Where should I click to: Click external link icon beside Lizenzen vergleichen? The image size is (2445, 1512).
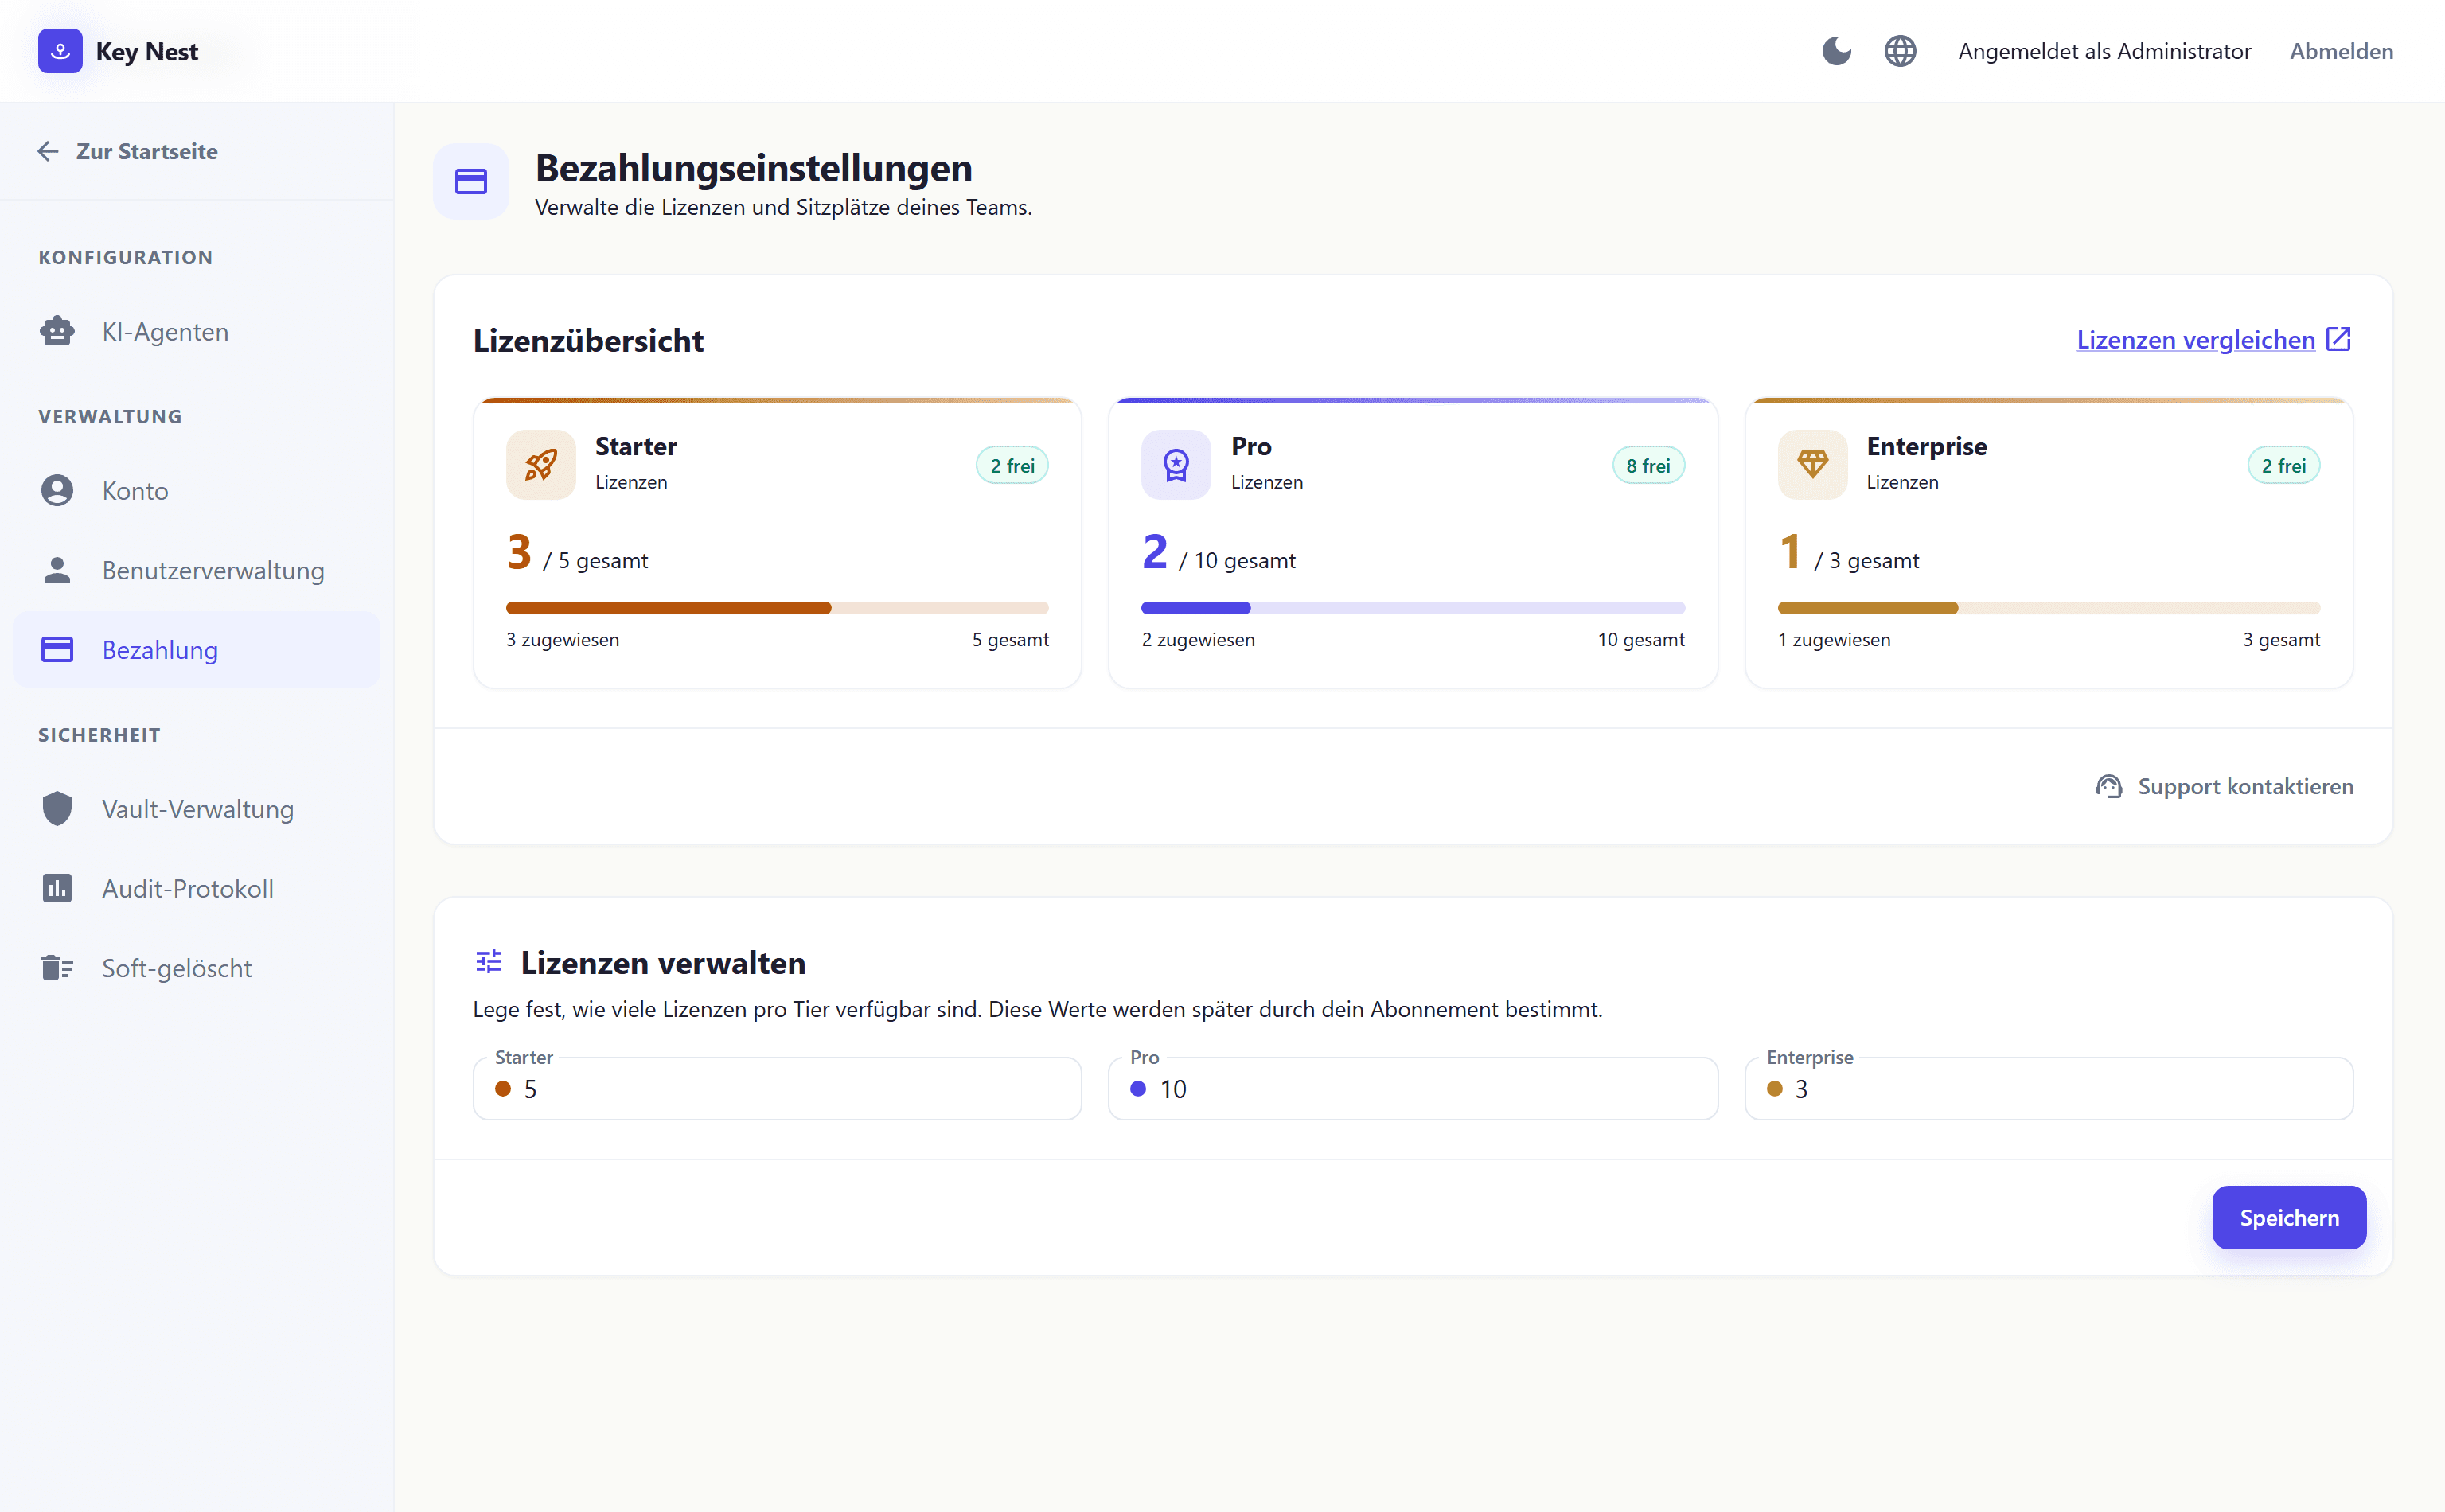tap(2339, 339)
